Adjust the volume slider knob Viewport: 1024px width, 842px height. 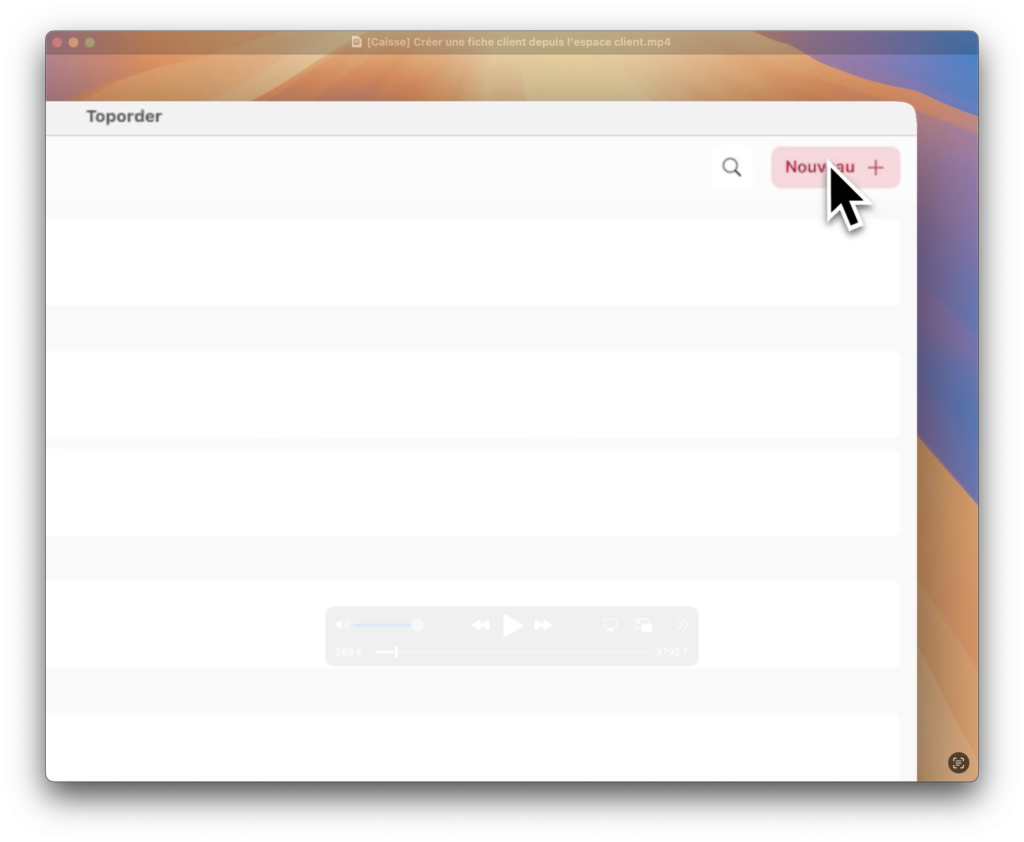coord(418,625)
